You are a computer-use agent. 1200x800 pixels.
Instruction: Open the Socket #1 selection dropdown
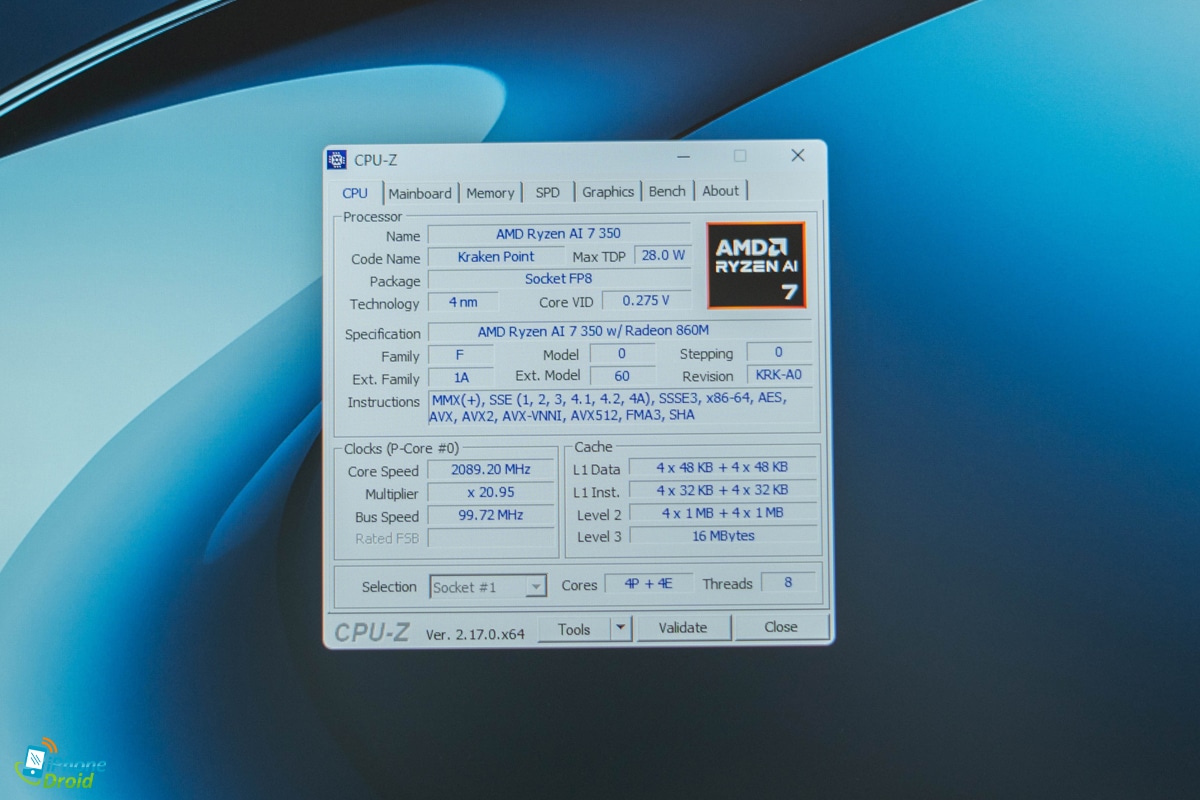point(489,587)
